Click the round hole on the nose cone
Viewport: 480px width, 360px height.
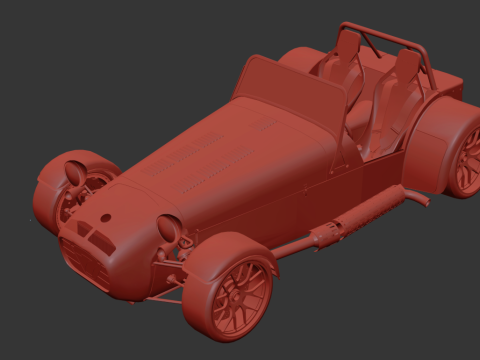coord(106,218)
